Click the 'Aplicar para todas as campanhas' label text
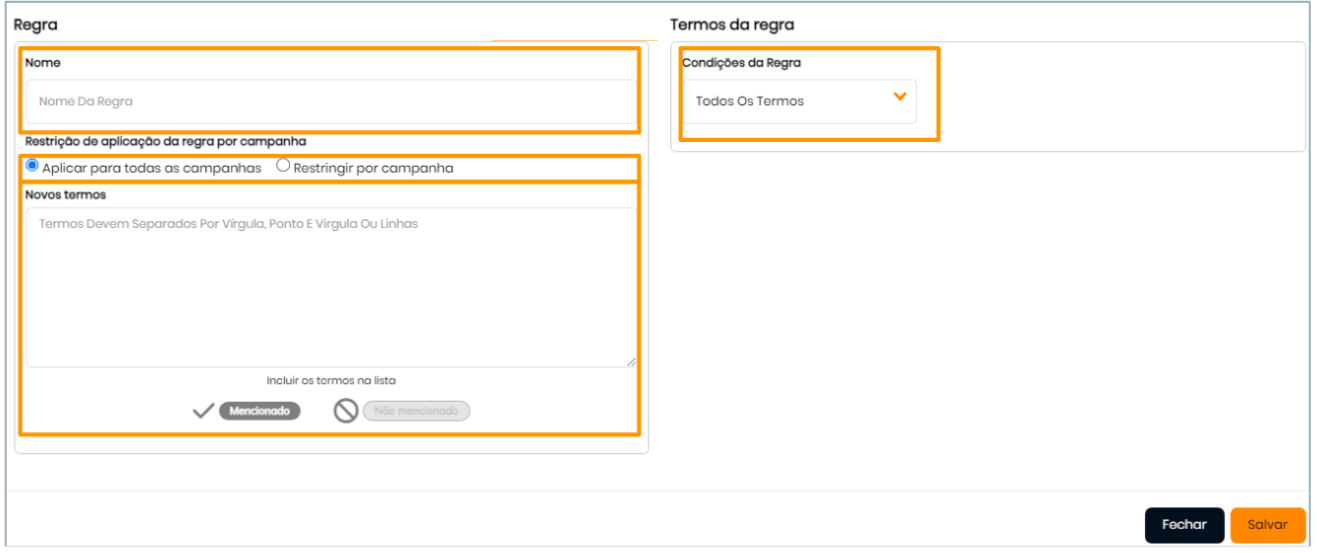1317x553 pixels. [152, 168]
